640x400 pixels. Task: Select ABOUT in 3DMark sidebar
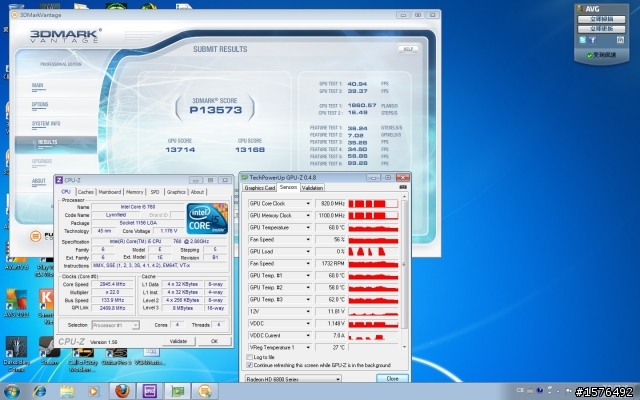[x=39, y=181]
